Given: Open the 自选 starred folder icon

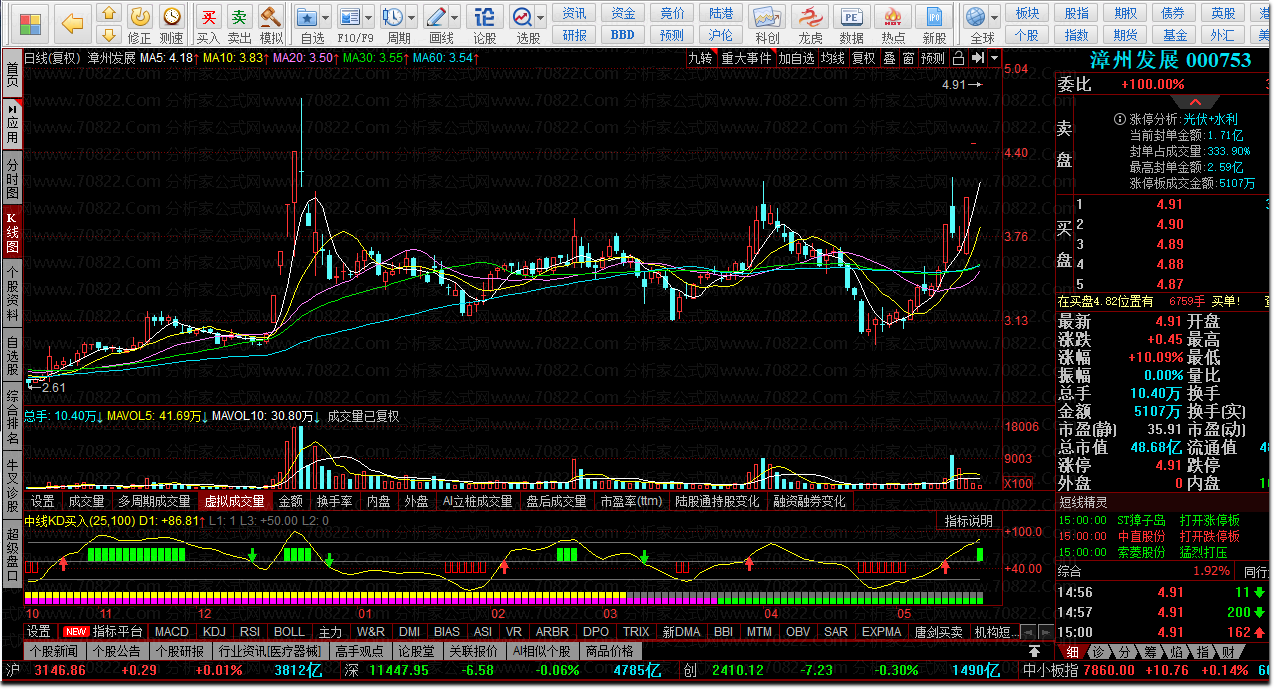Looking at the screenshot, I should coord(307,17).
